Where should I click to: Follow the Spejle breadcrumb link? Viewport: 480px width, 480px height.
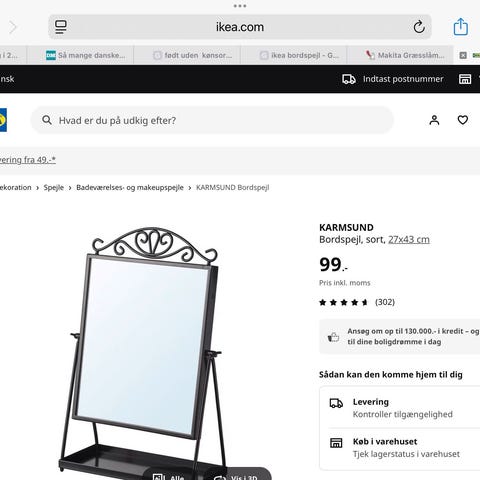pos(54,188)
